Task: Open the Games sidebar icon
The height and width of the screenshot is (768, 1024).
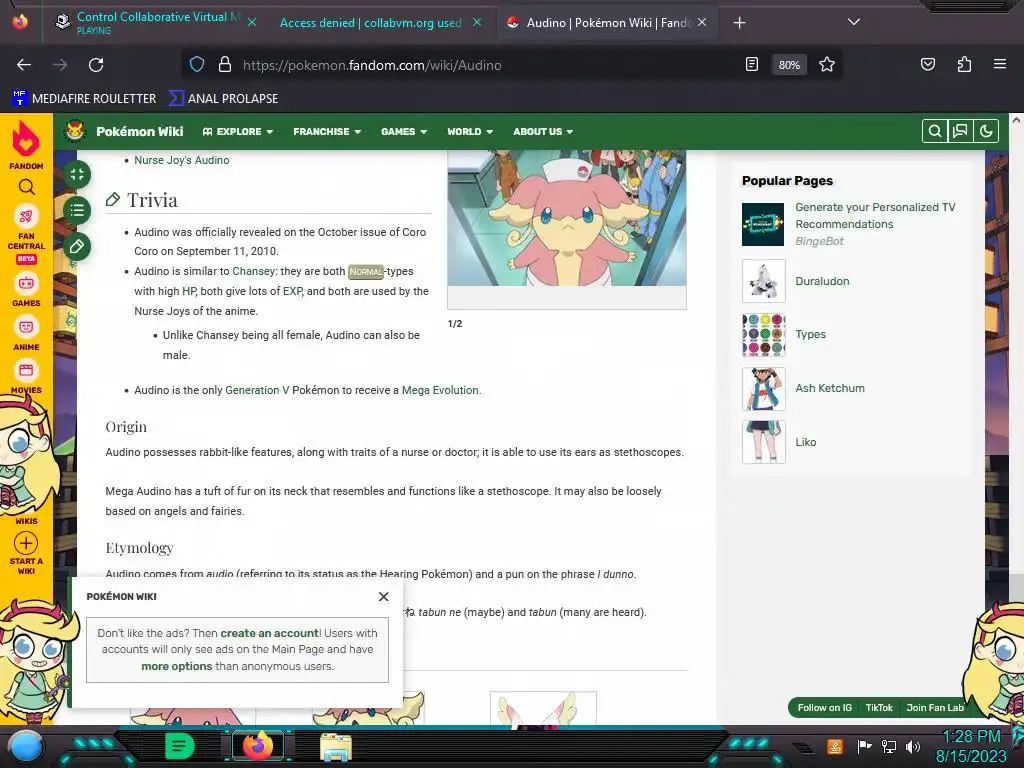Action: (x=26, y=283)
